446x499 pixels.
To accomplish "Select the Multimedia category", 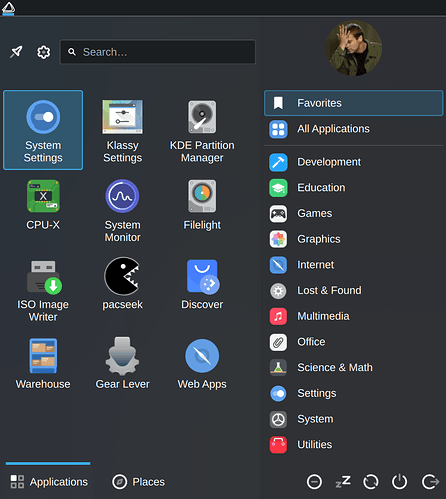I will coord(354,316).
